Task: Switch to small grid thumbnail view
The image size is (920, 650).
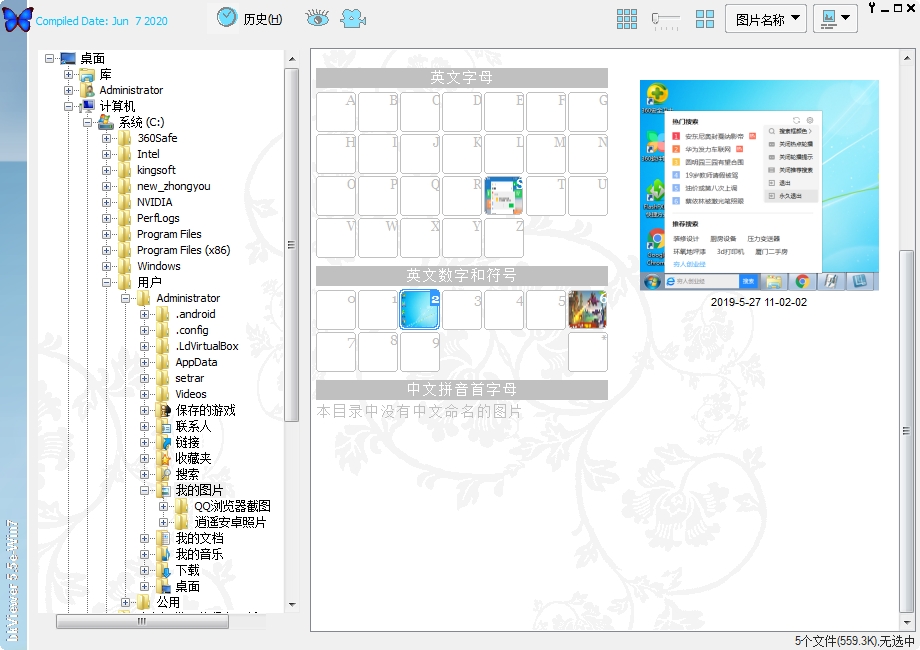Action: [627, 19]
